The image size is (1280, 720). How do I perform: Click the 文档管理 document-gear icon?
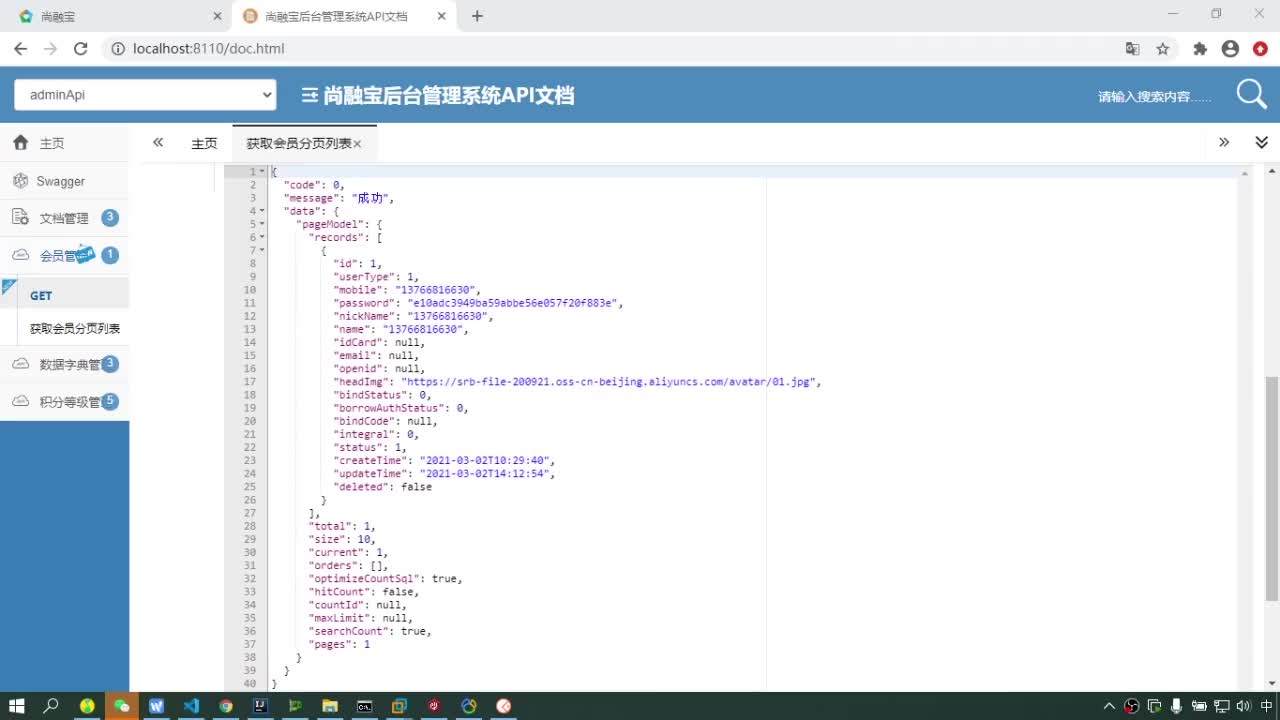click(20, 217)
